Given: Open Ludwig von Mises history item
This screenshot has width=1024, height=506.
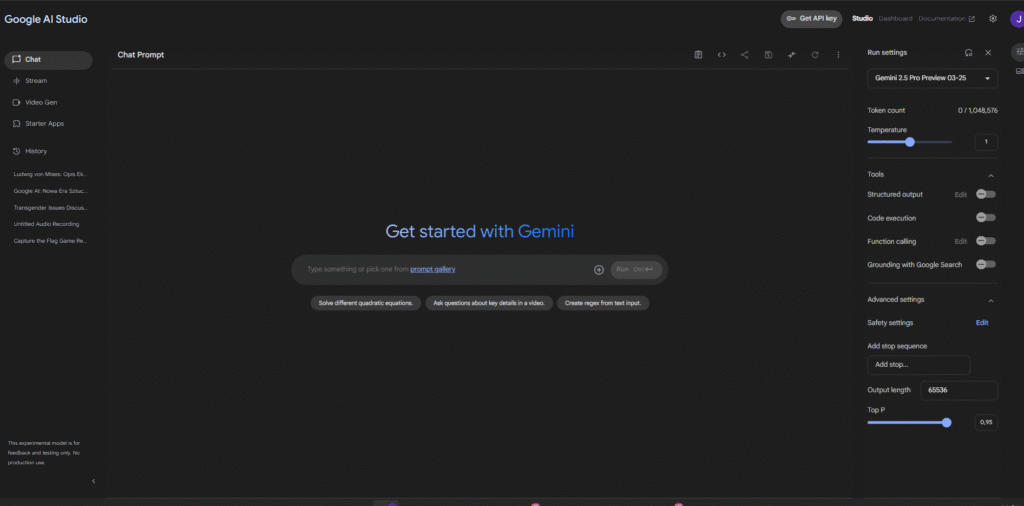Looking at the screenshot, I should 50,174.
